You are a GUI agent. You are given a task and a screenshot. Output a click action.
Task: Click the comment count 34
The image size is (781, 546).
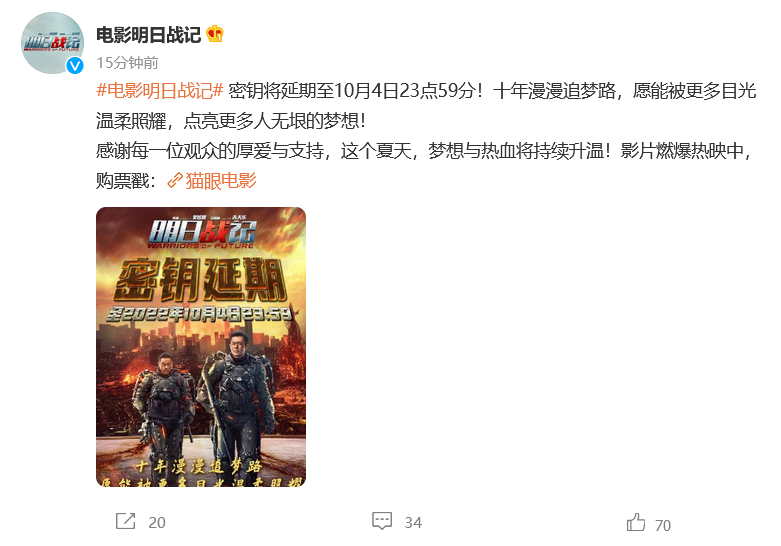click(x=413, y=523)
